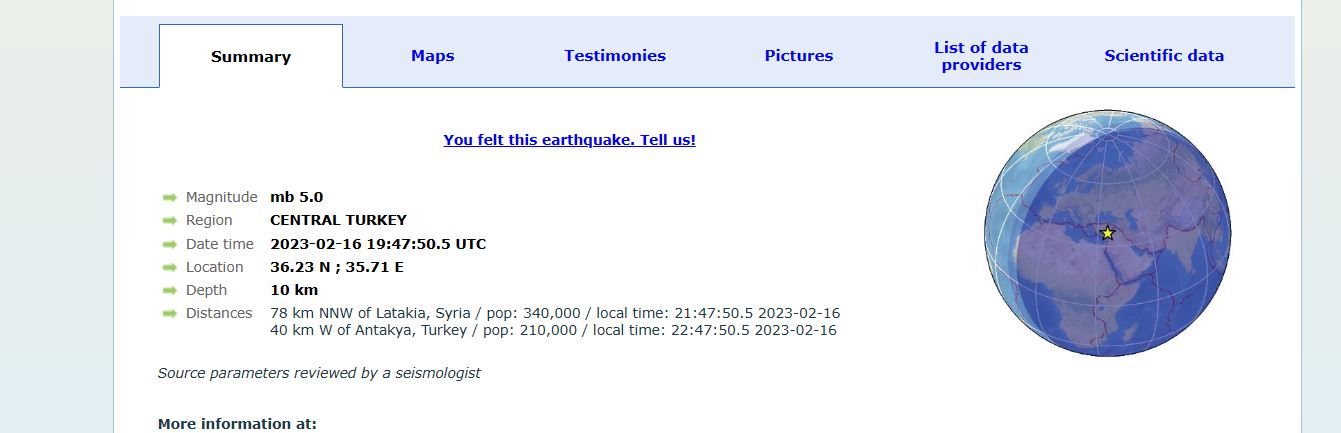
Task: Open List of data providers tab
Action: [981, 56]
